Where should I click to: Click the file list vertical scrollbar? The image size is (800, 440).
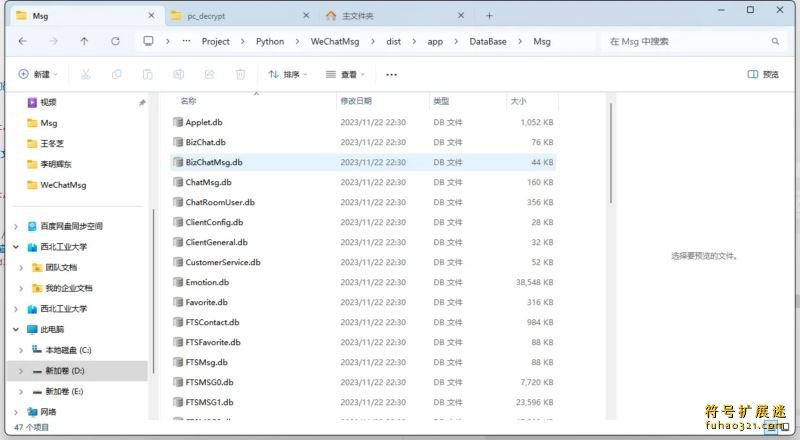[610, 153]
